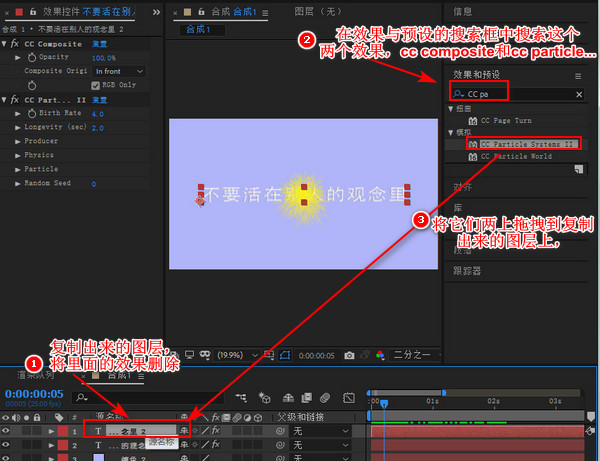This screenshot has width=600, height=461.
Task: Click the fx icon of CC Composite
Action: coord(15,44)
